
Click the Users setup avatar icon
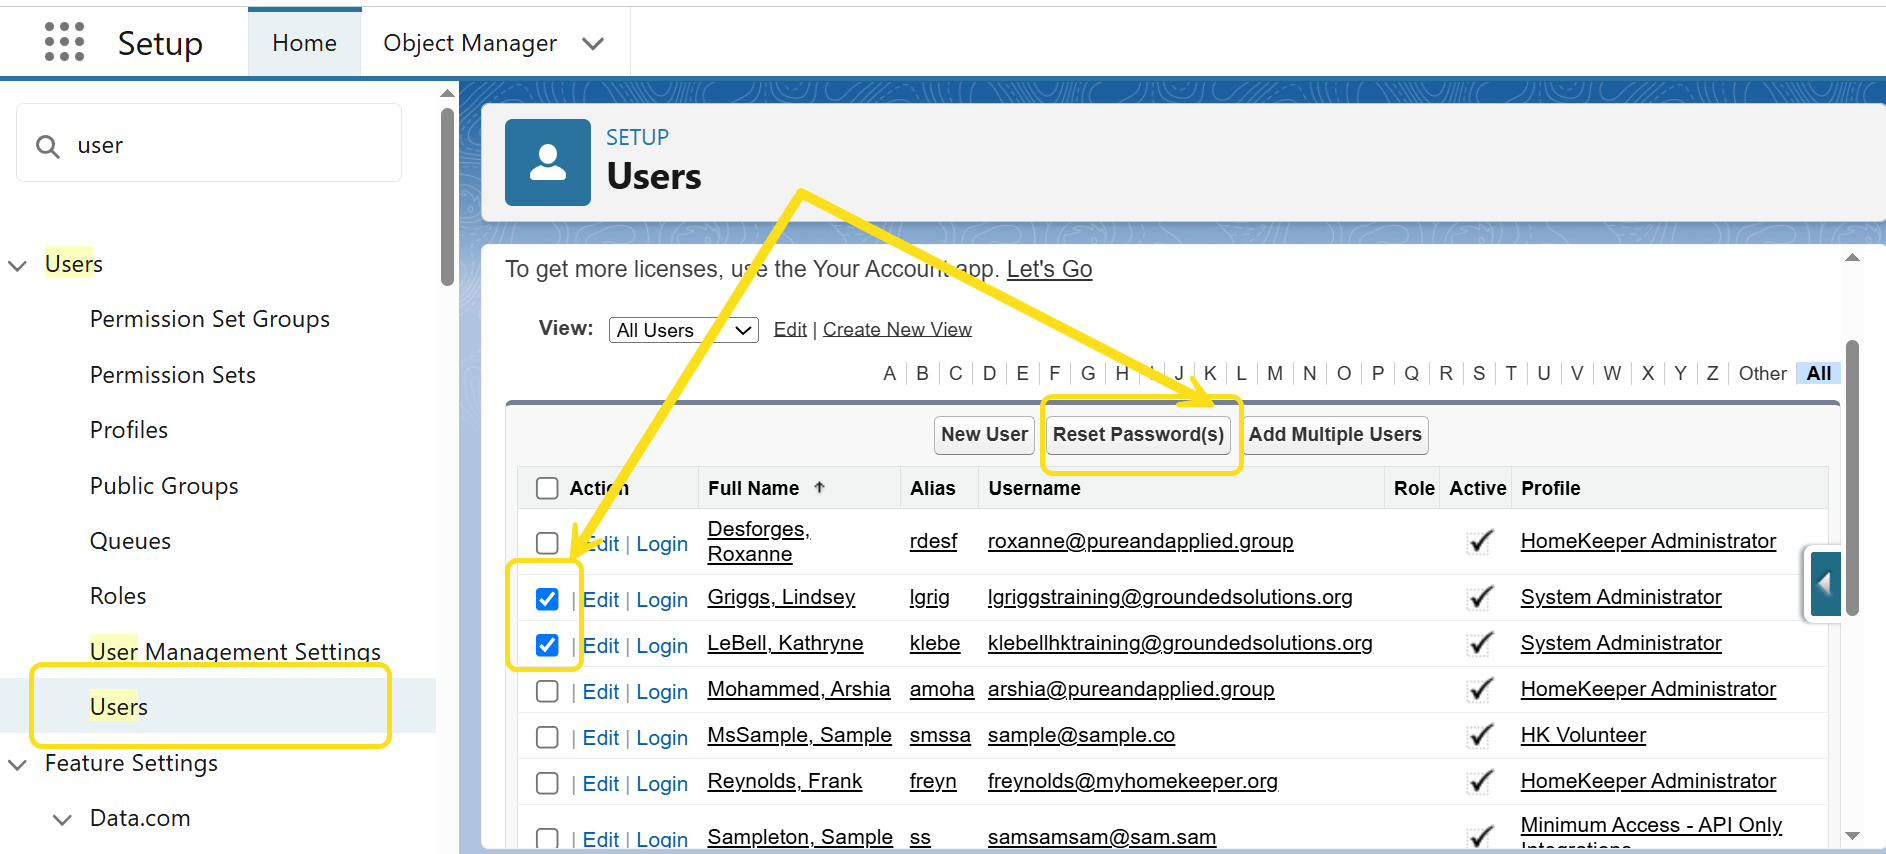[x=547, y=162]
